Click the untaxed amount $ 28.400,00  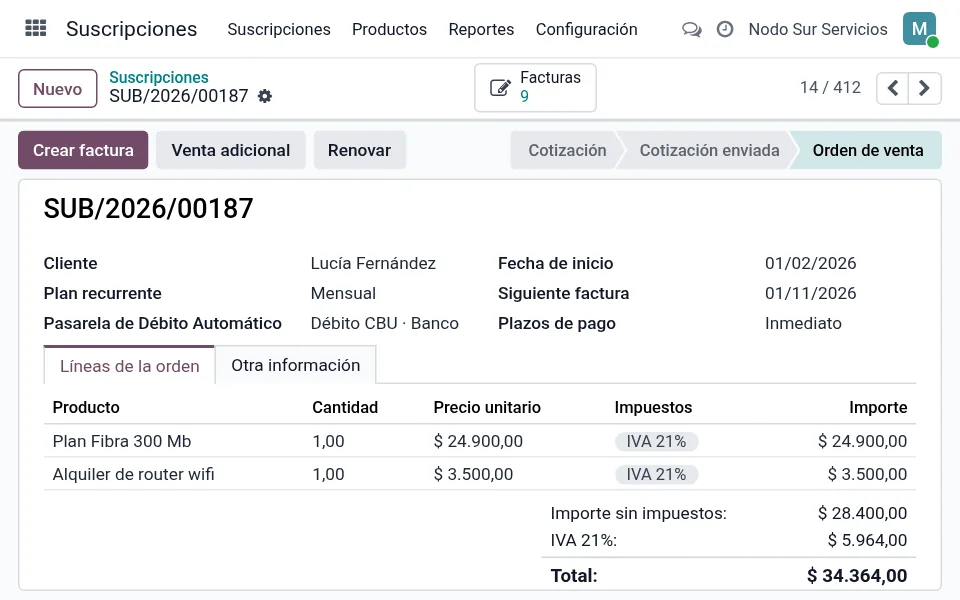tap(862, 513)
